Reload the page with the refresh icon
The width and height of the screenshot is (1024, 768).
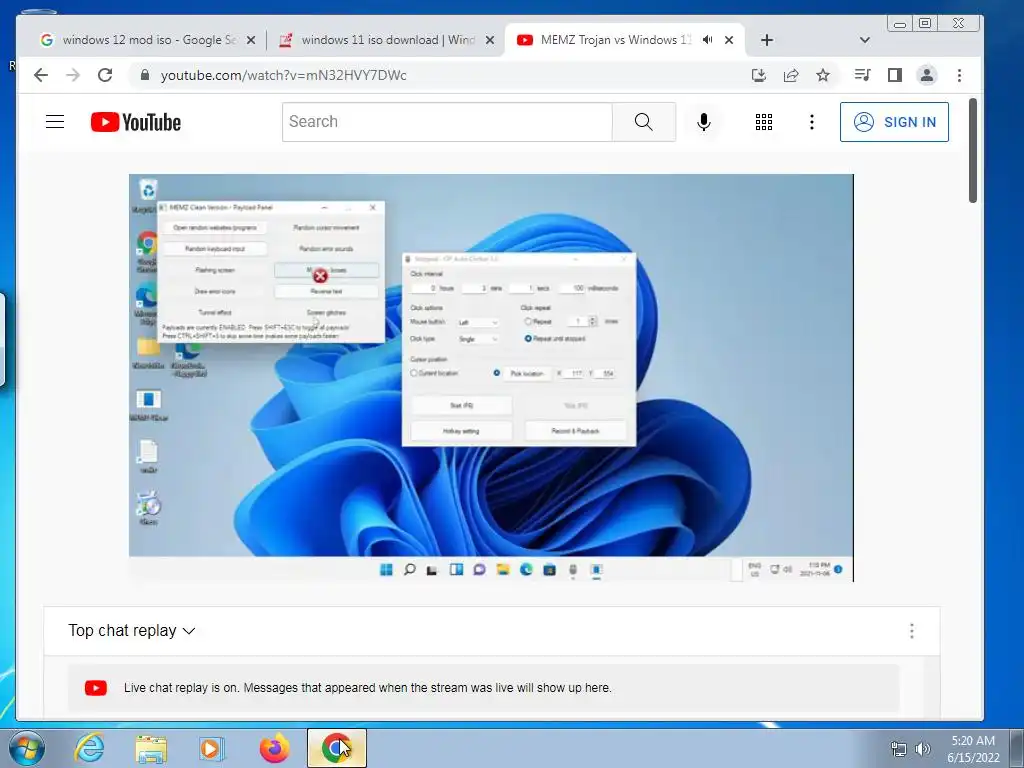(x=104, y=75)
